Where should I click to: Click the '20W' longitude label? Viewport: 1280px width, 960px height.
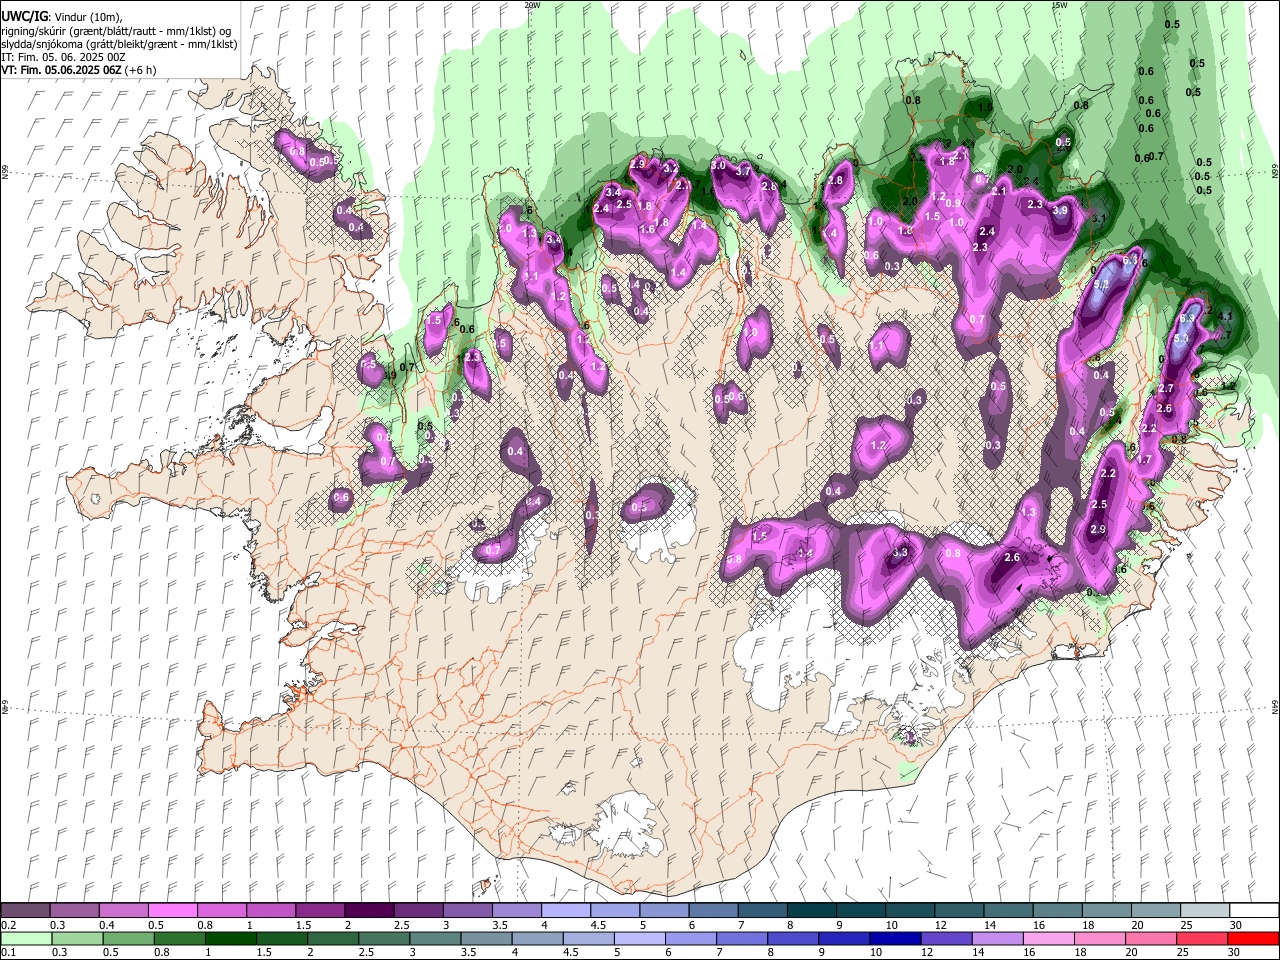pyautogui.click(x=532, y=5)
